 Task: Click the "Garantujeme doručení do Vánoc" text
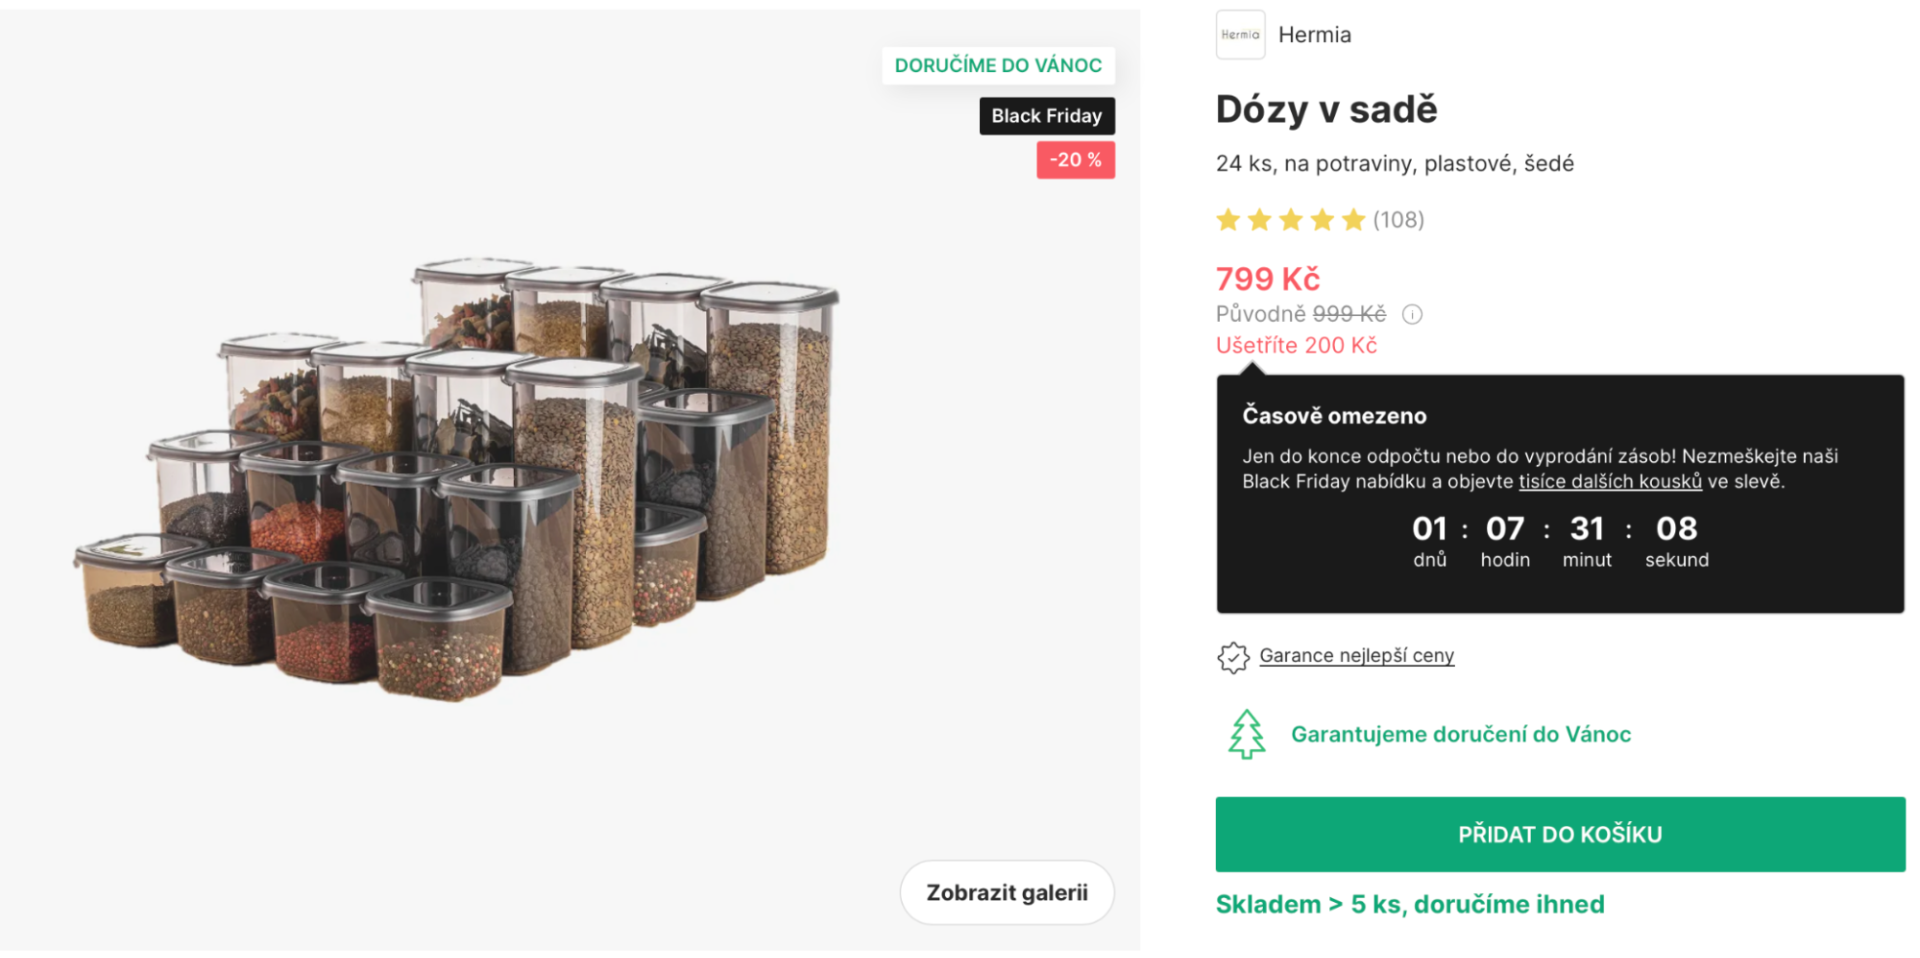1460,735
